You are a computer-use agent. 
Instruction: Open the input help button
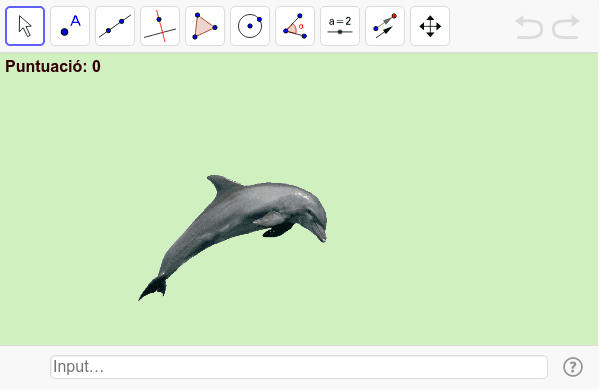(x=573, y=367)
